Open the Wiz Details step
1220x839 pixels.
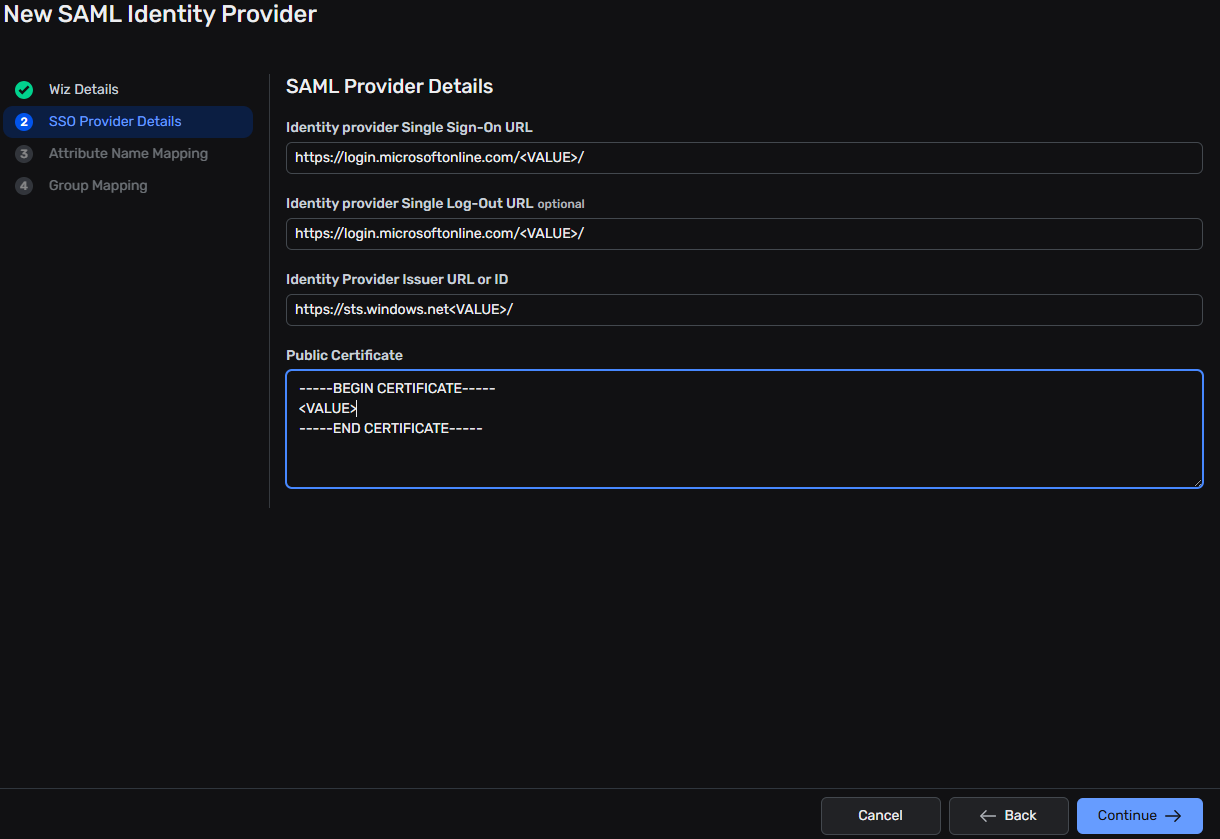(x=84, y=90)
